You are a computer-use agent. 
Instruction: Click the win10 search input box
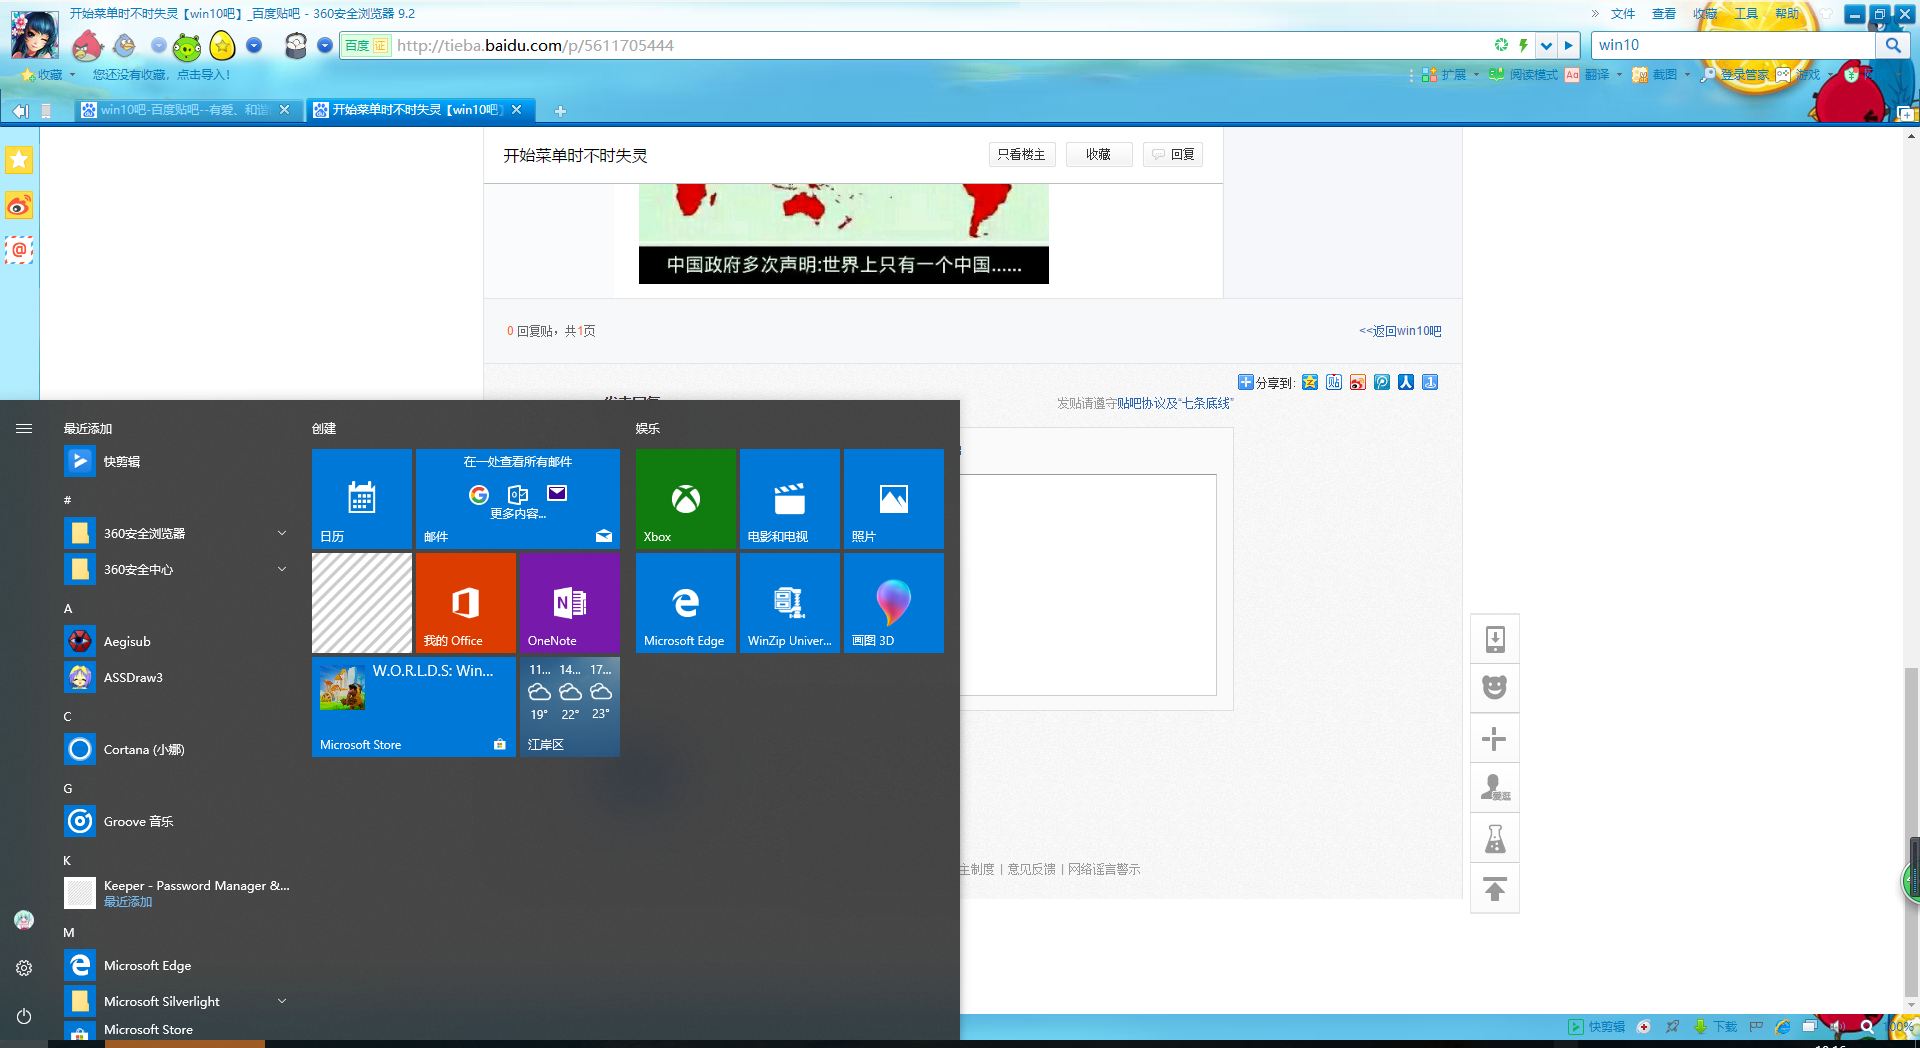(1735, 45)
